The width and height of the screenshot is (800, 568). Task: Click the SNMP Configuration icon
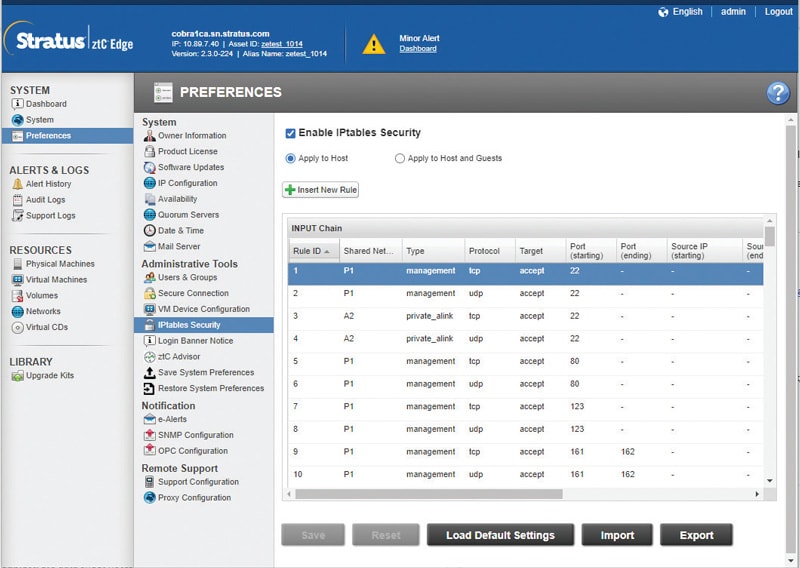[149, 435]
